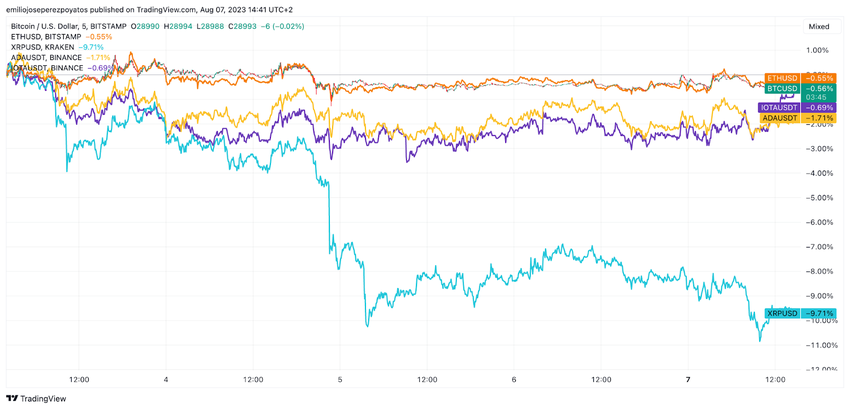850x409 pixels.
Task: Click the −7.00% price scale label
Action: click(817, 246)
